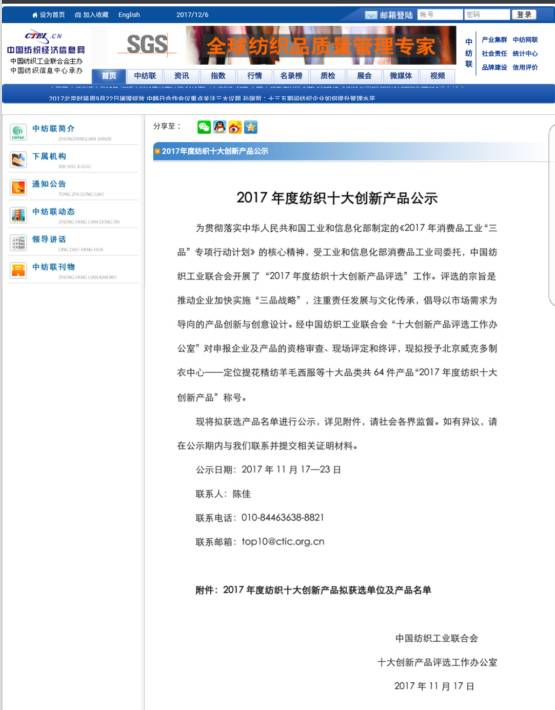The height and width of the screenshot is (710, 555).
Task: Switch to the 视频 tab
Action: 437,76
